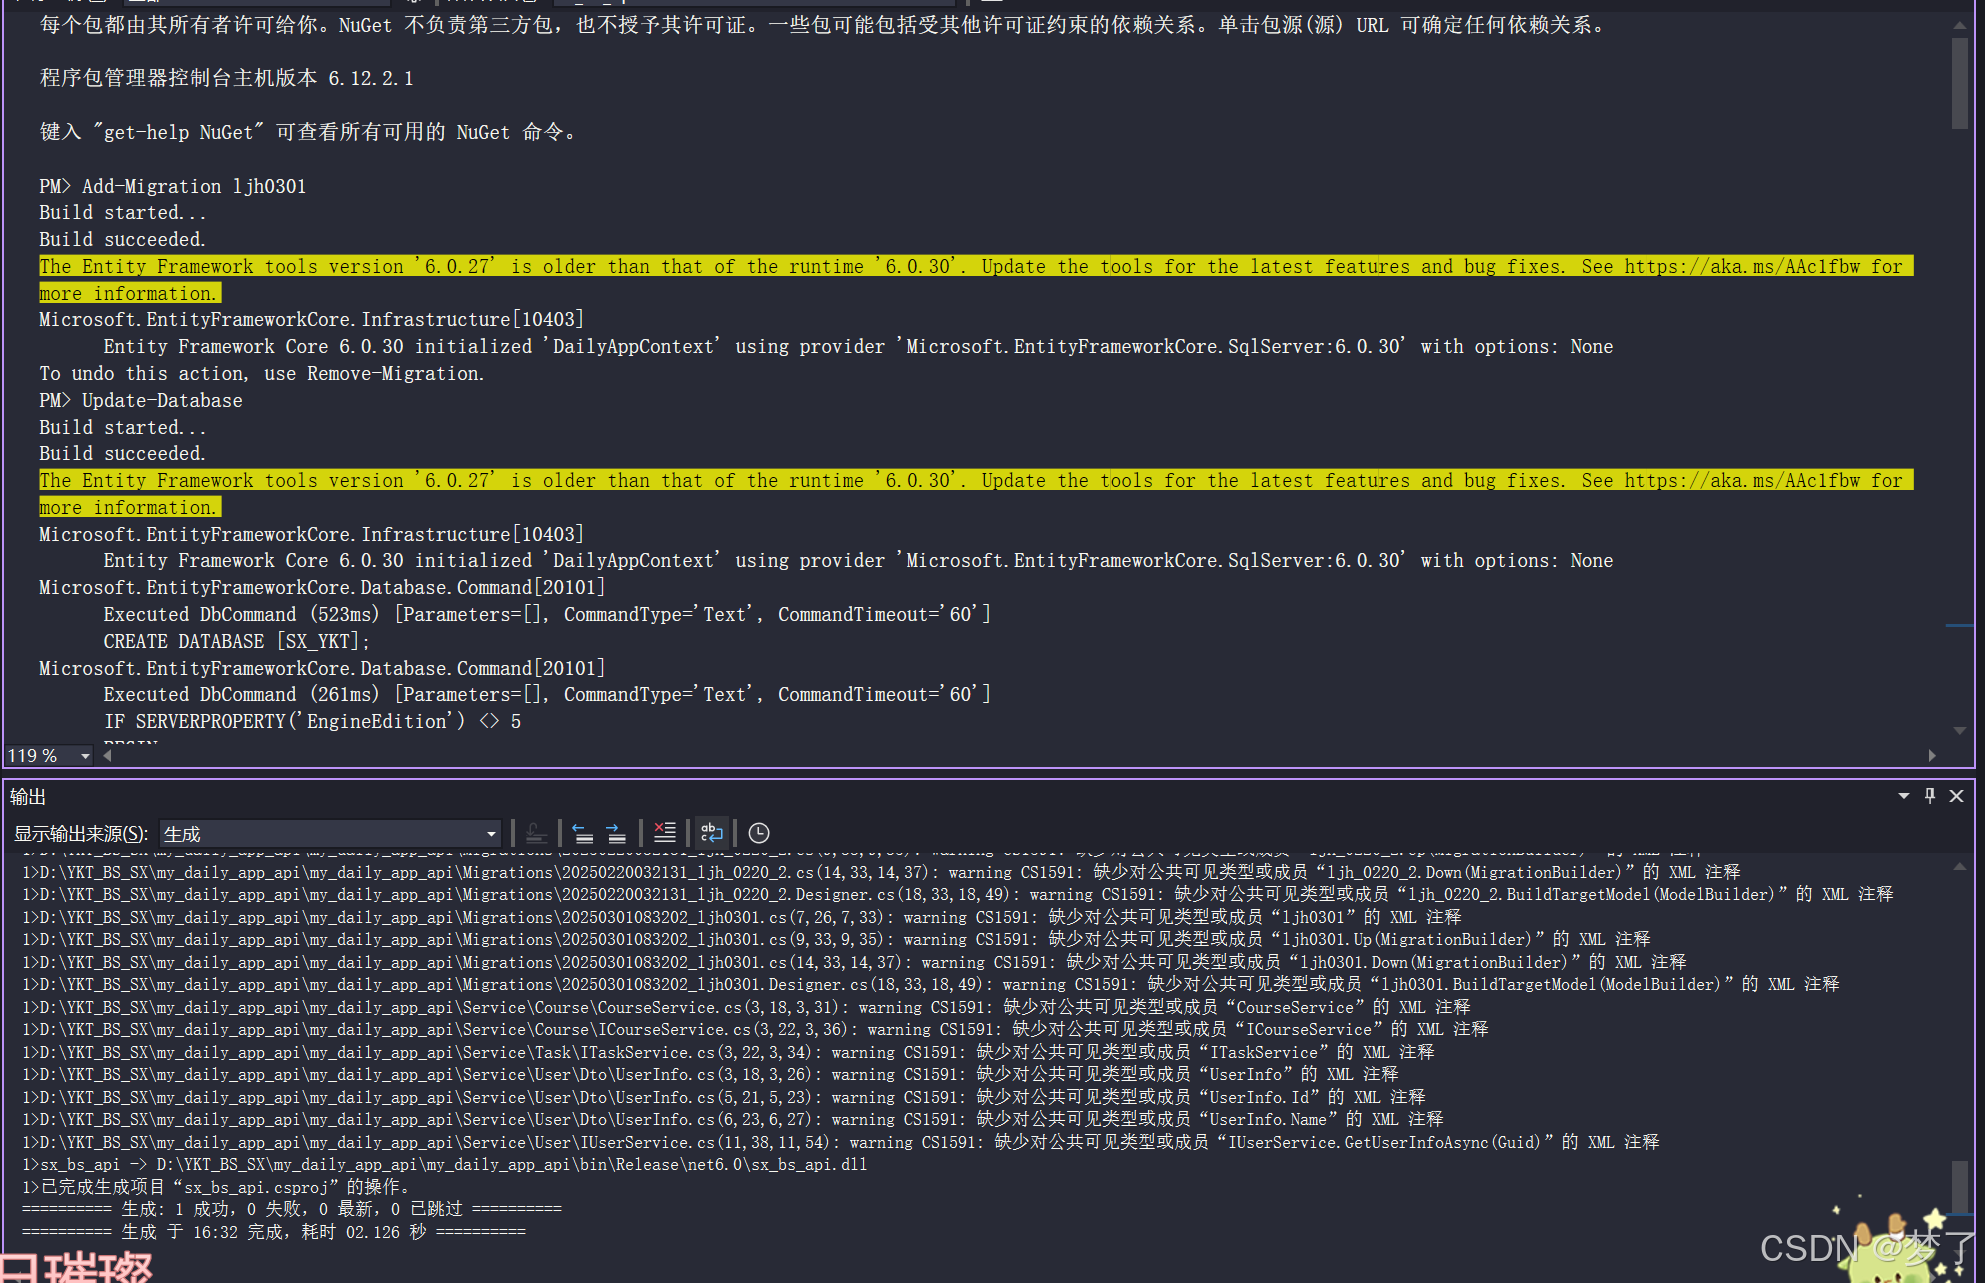Screen dimensions: 1985x1283
Task: Close the output panel
Action: tap(1957, 796)
